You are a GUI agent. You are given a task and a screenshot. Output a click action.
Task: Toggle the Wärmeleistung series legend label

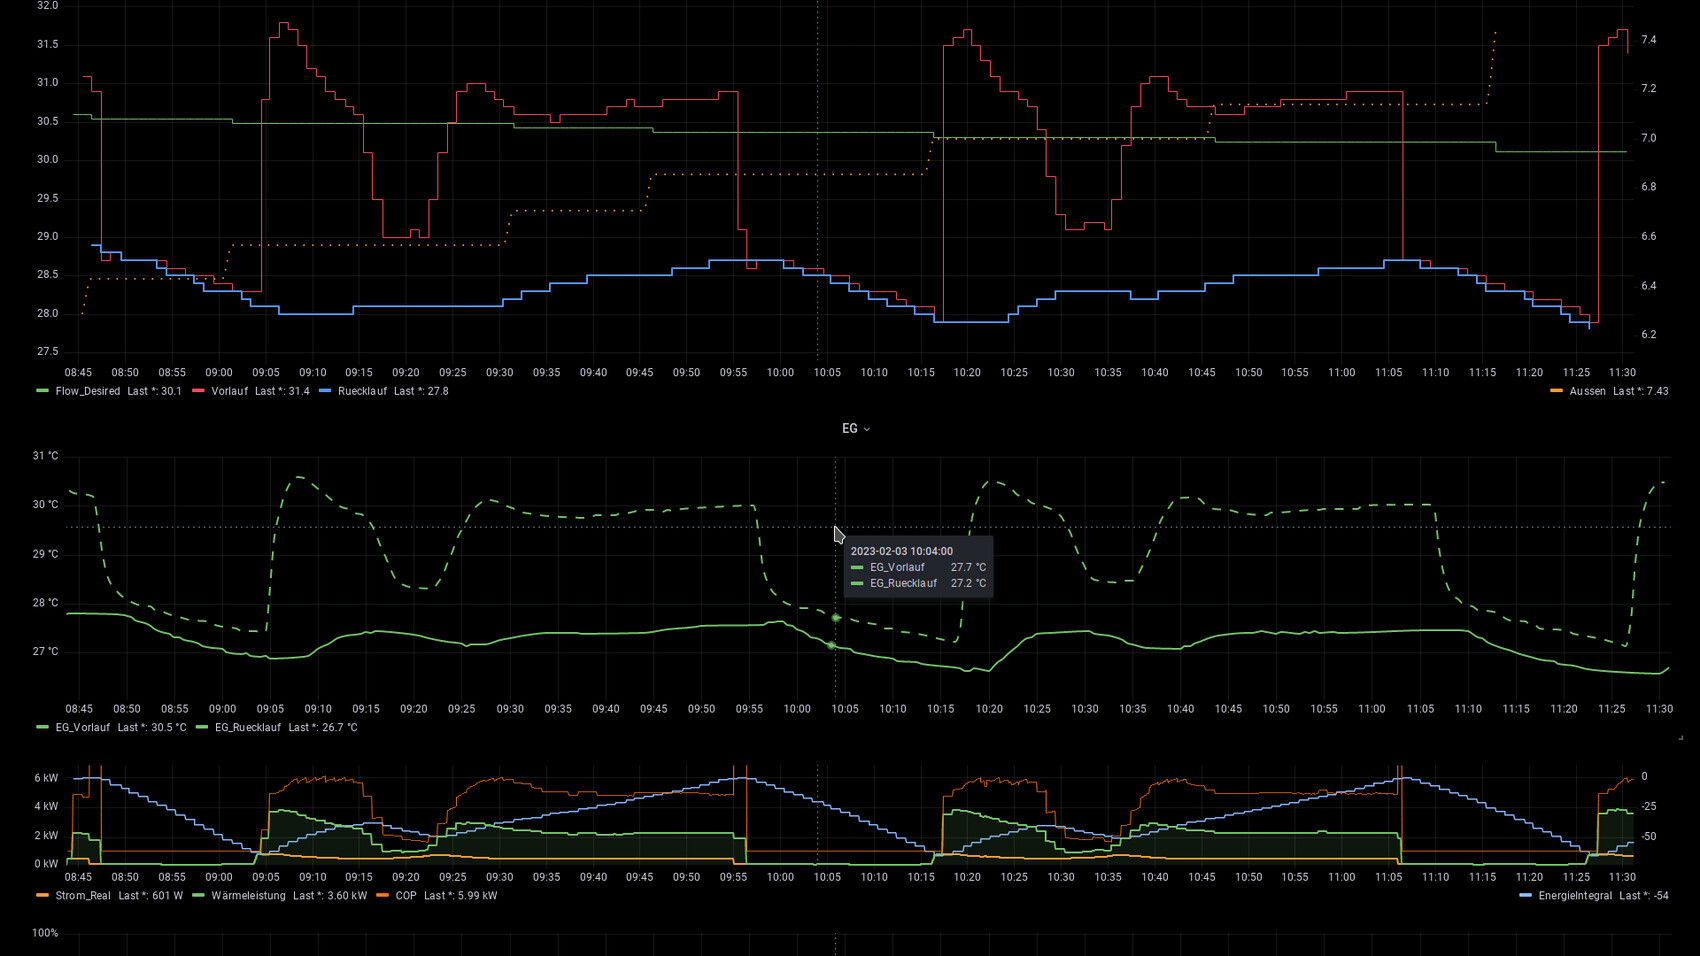(248, 895)
